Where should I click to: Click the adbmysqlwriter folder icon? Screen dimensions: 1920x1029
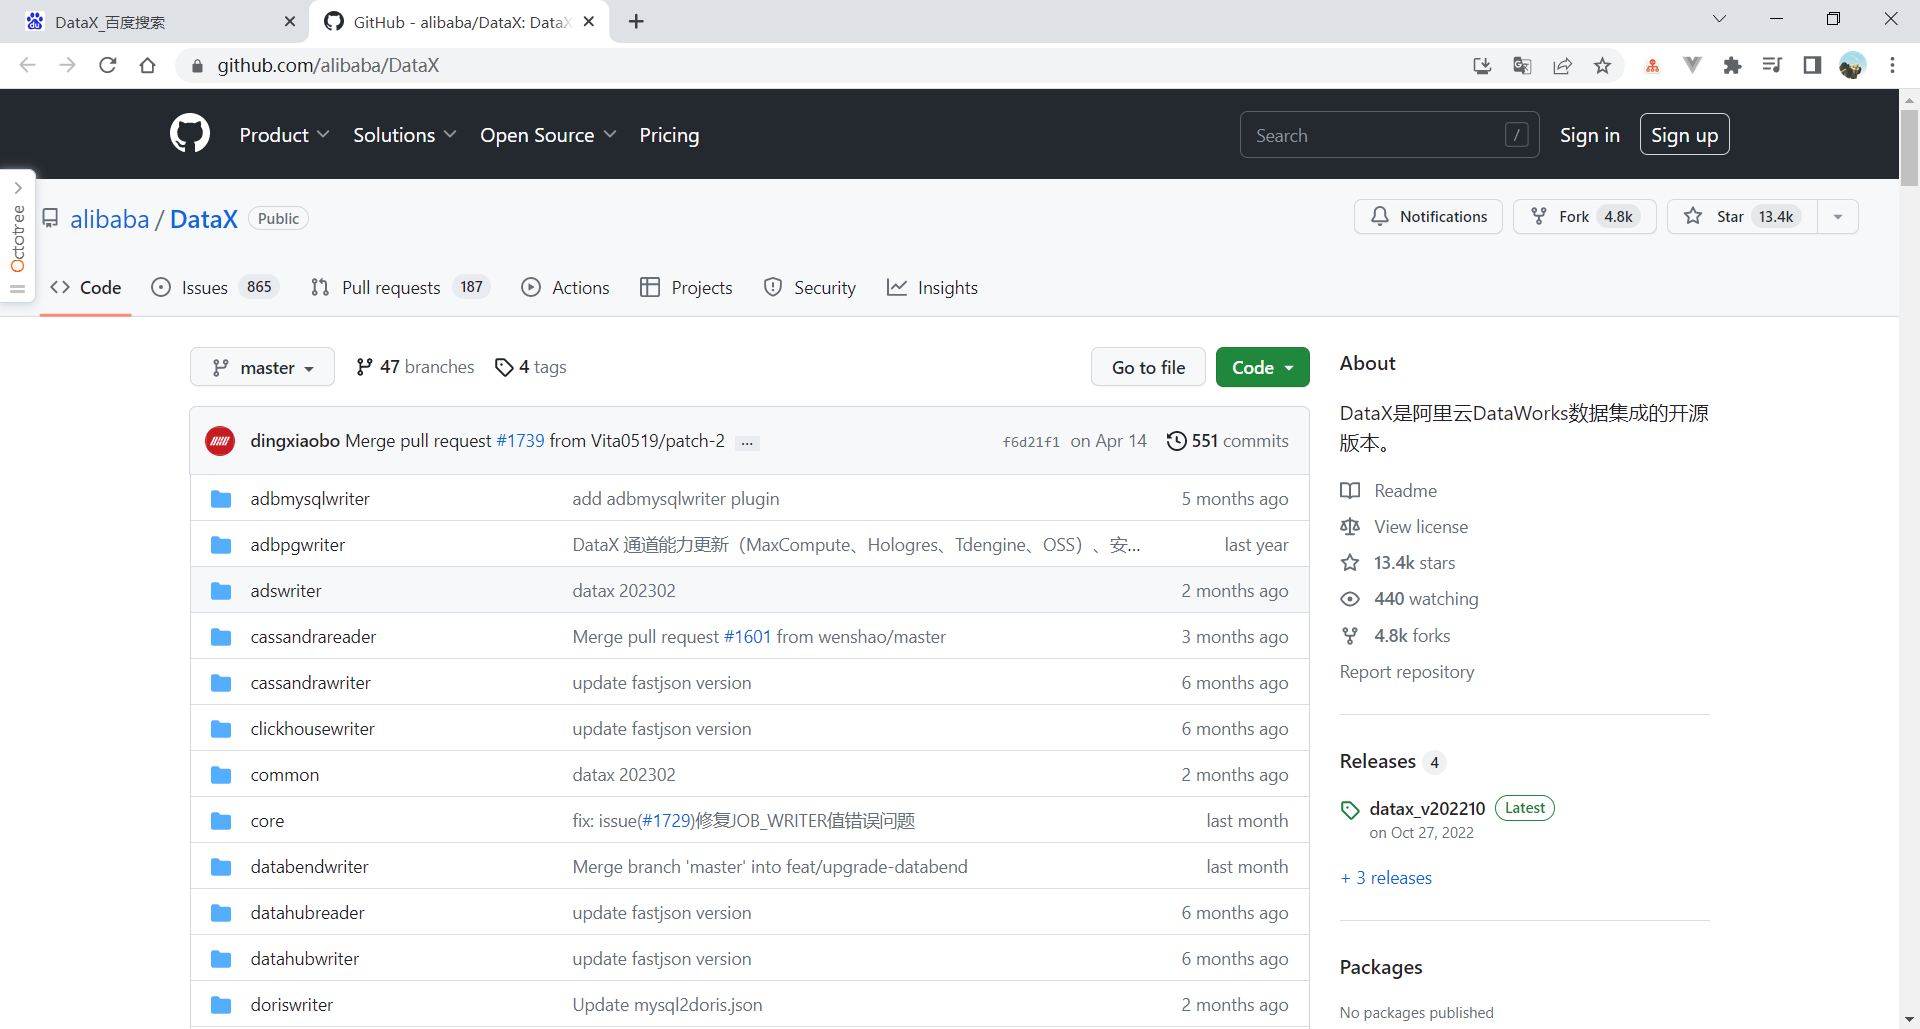pyautogui.click(x=221, y=499)
